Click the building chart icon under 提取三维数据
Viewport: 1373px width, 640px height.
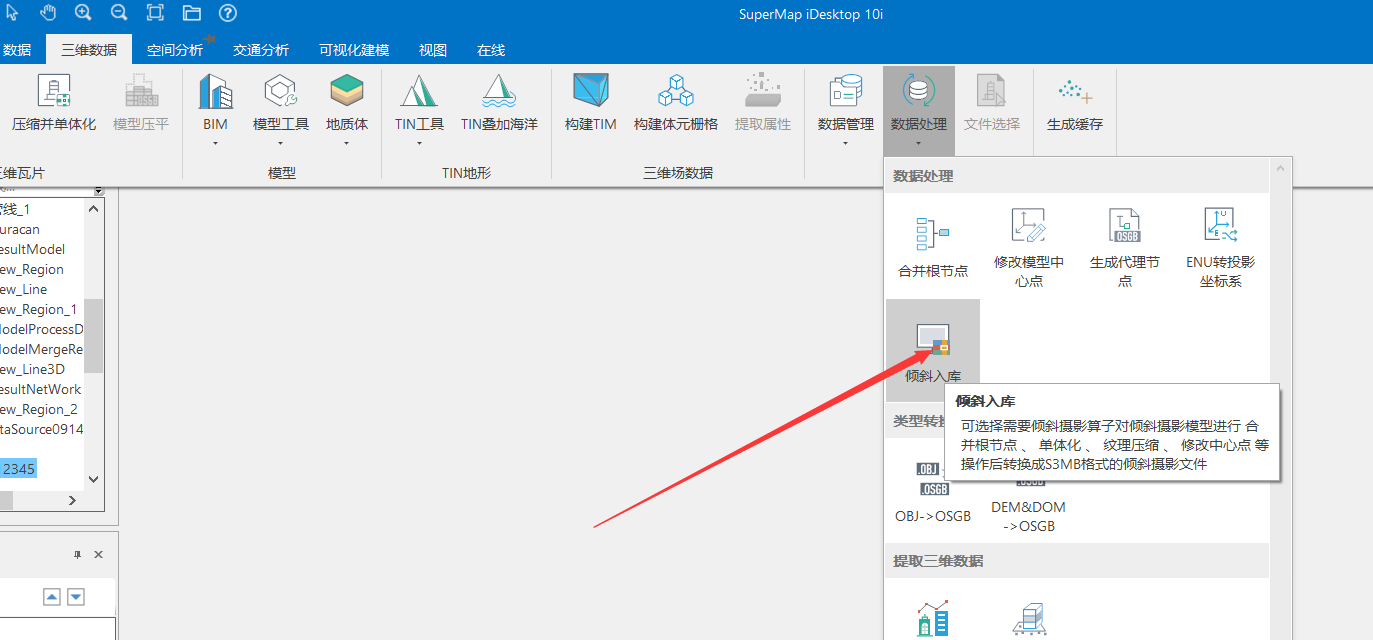pyautogui.click(x=933, y=620)
